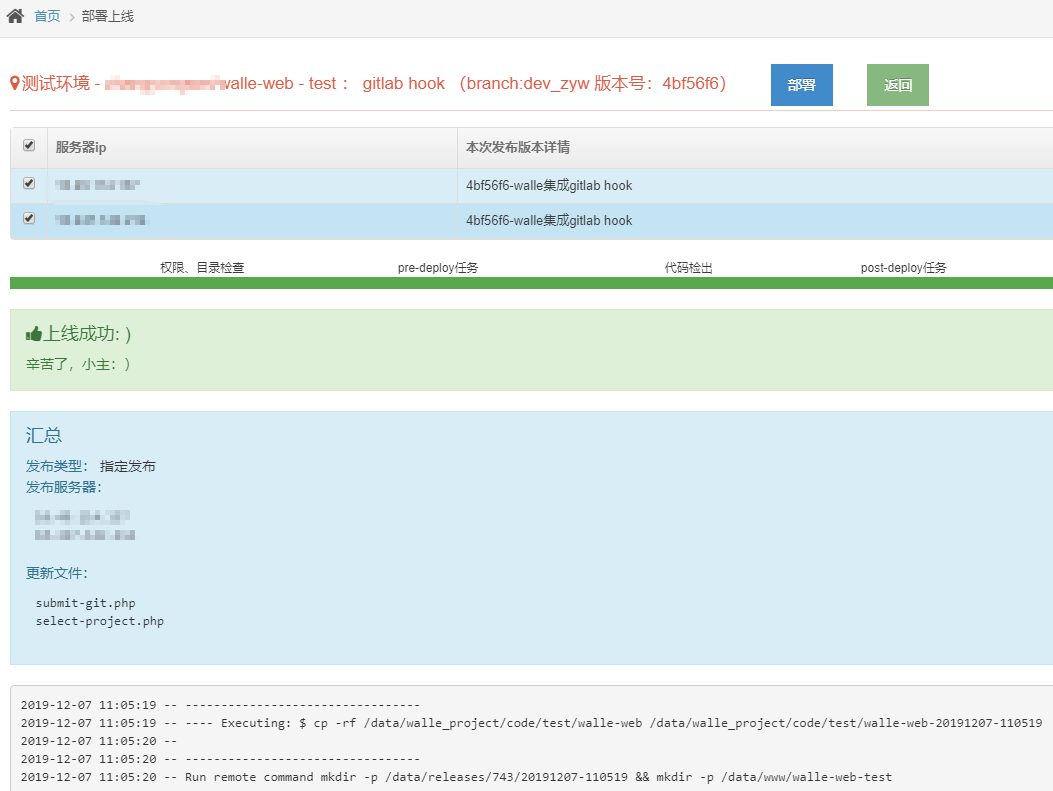Image resolution: width=1053 pixels, height=791 pixels.
Task: Select submit-git.php in updated files
Action: pyautogui.click(x=85, y=603)
